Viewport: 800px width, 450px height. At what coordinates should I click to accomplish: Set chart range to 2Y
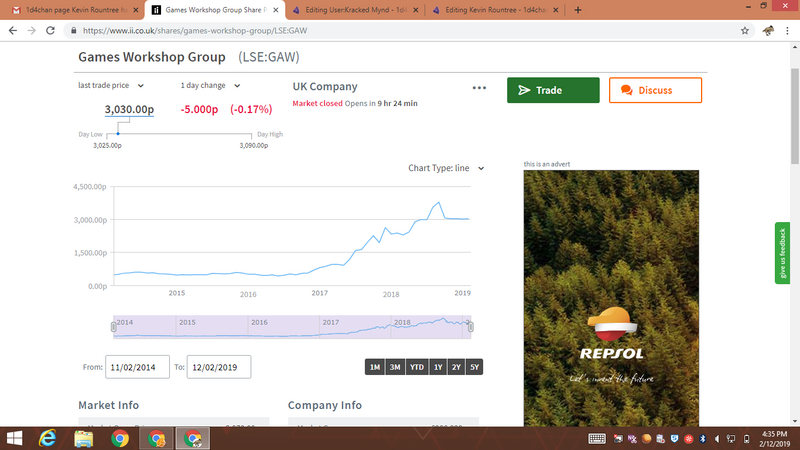pos(456,367)
